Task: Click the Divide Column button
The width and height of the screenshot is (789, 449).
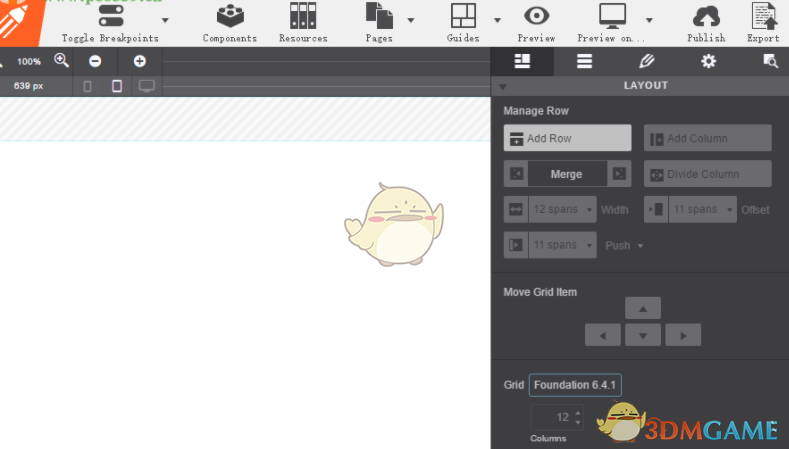Action: click(x=707, y=174)
